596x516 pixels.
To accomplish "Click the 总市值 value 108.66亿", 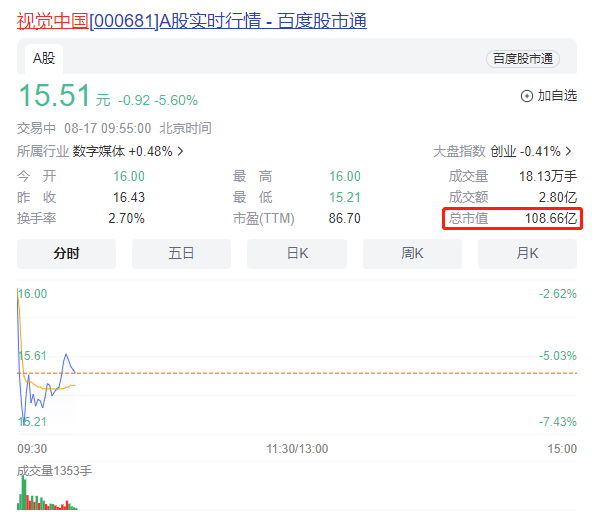I will [x=551, y=218].
